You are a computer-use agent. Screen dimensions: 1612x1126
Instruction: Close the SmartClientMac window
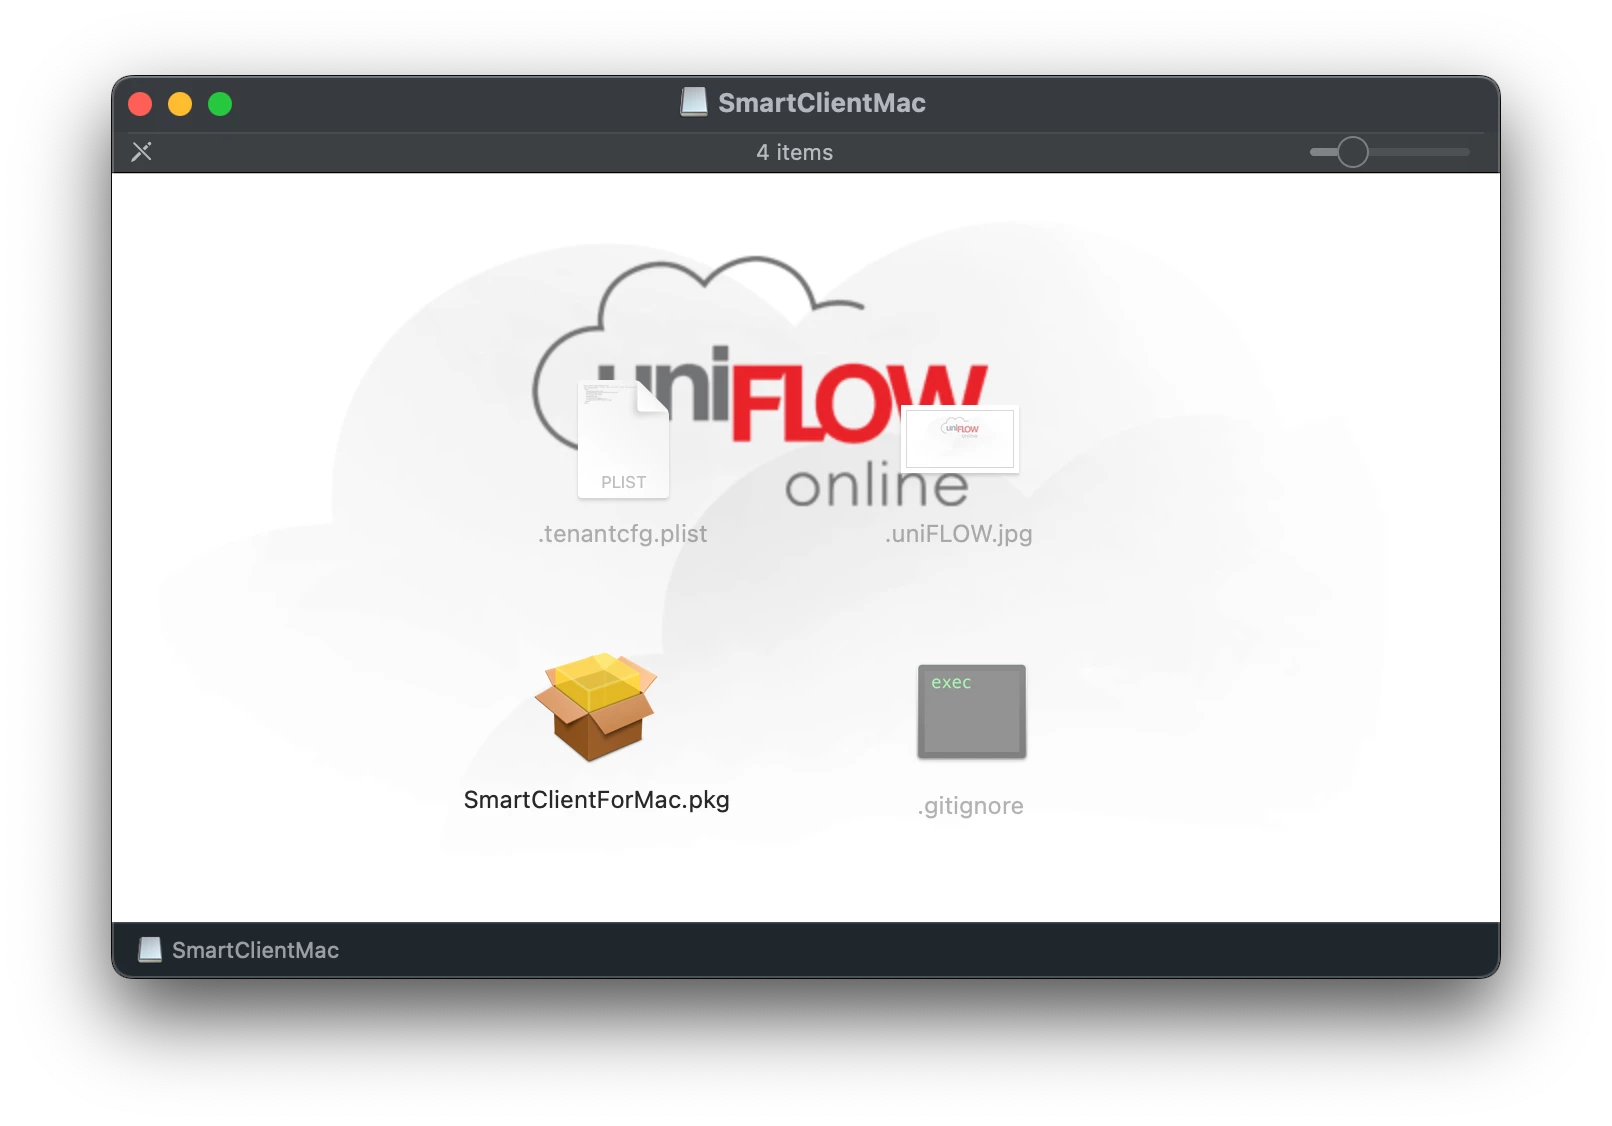(x=140, y=104)
